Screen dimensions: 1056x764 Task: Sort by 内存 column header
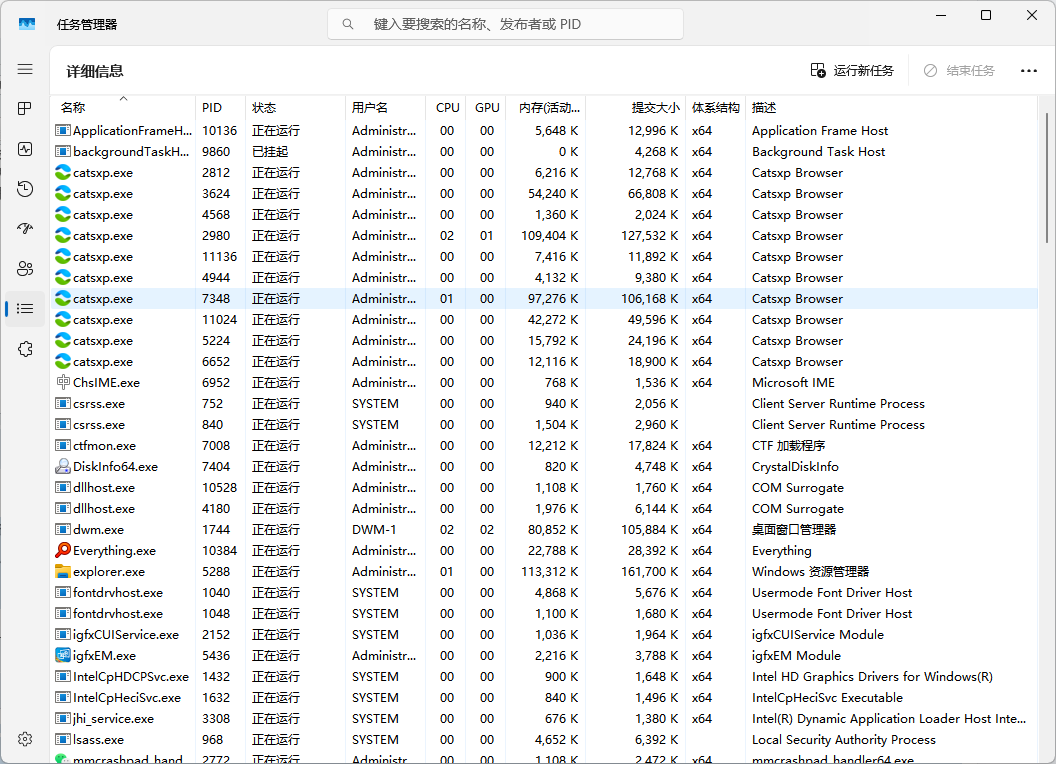pos(543,108)
